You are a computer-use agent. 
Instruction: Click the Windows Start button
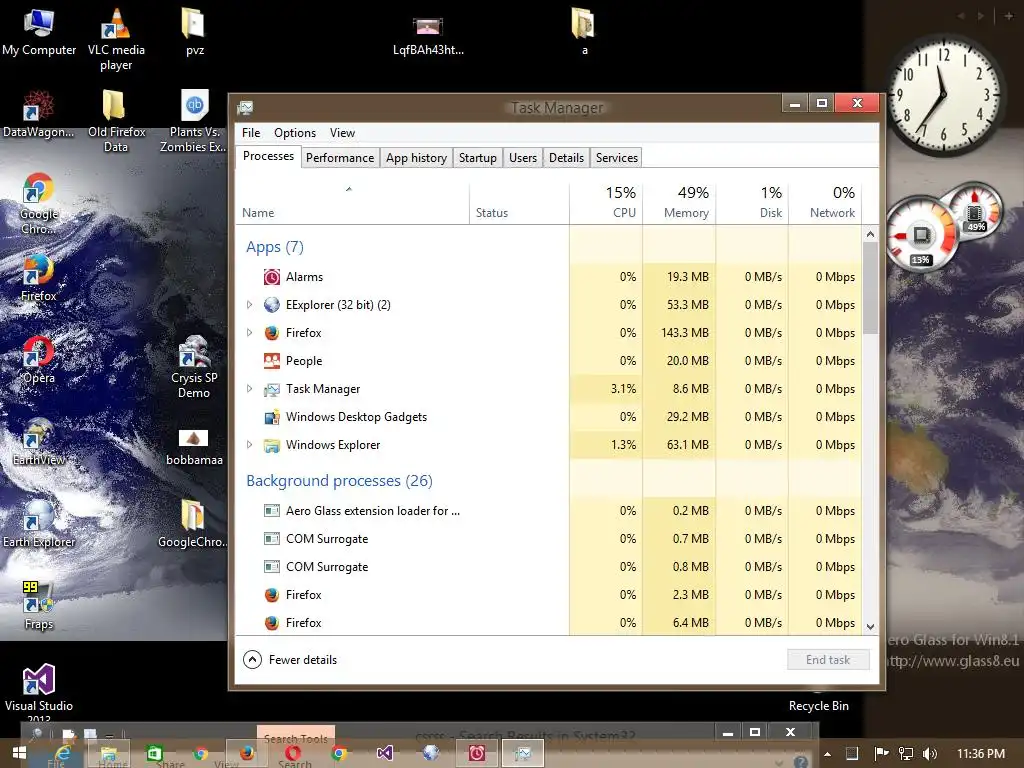coord(19,754)
